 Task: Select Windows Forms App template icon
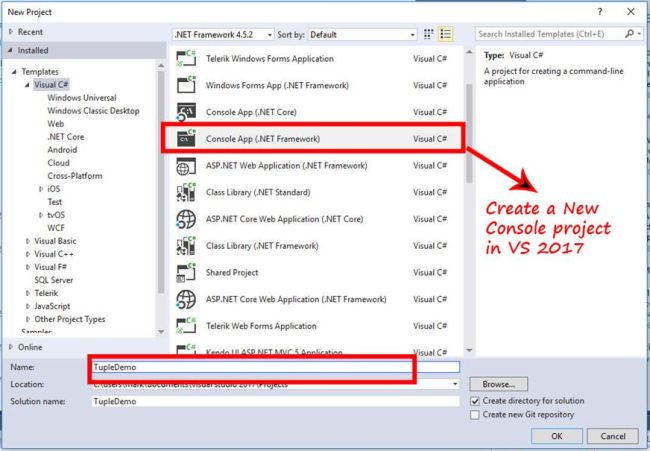pos(186,85)
